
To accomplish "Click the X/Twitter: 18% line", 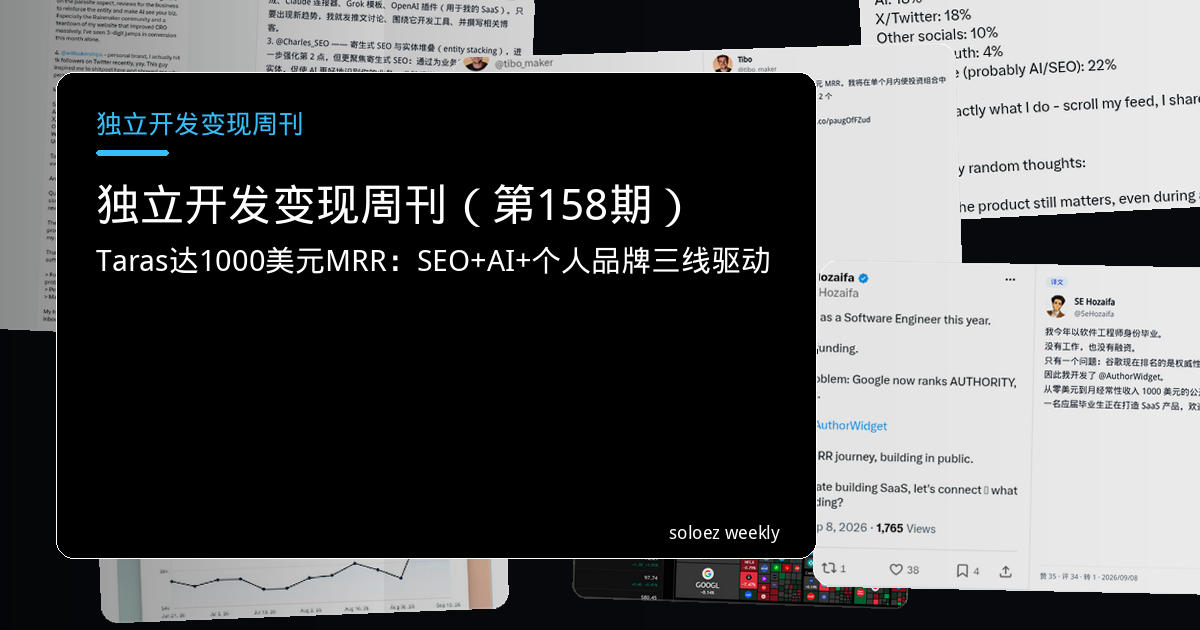I will coord(923,15).
